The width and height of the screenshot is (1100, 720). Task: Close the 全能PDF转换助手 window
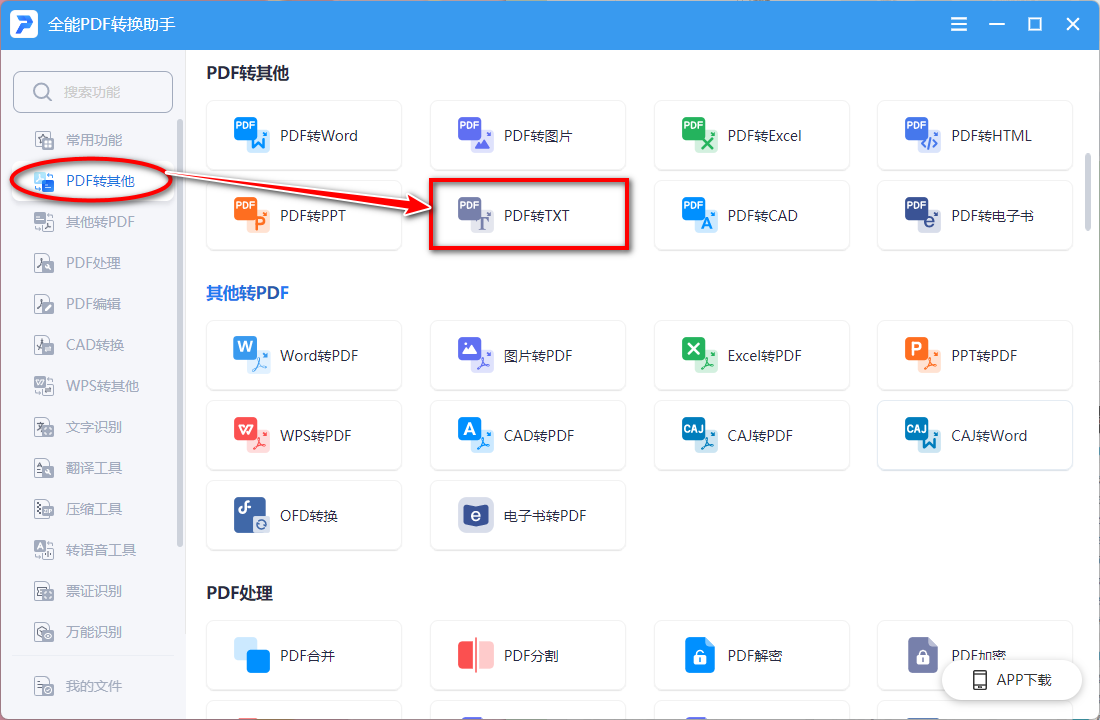coord(1073,25)
